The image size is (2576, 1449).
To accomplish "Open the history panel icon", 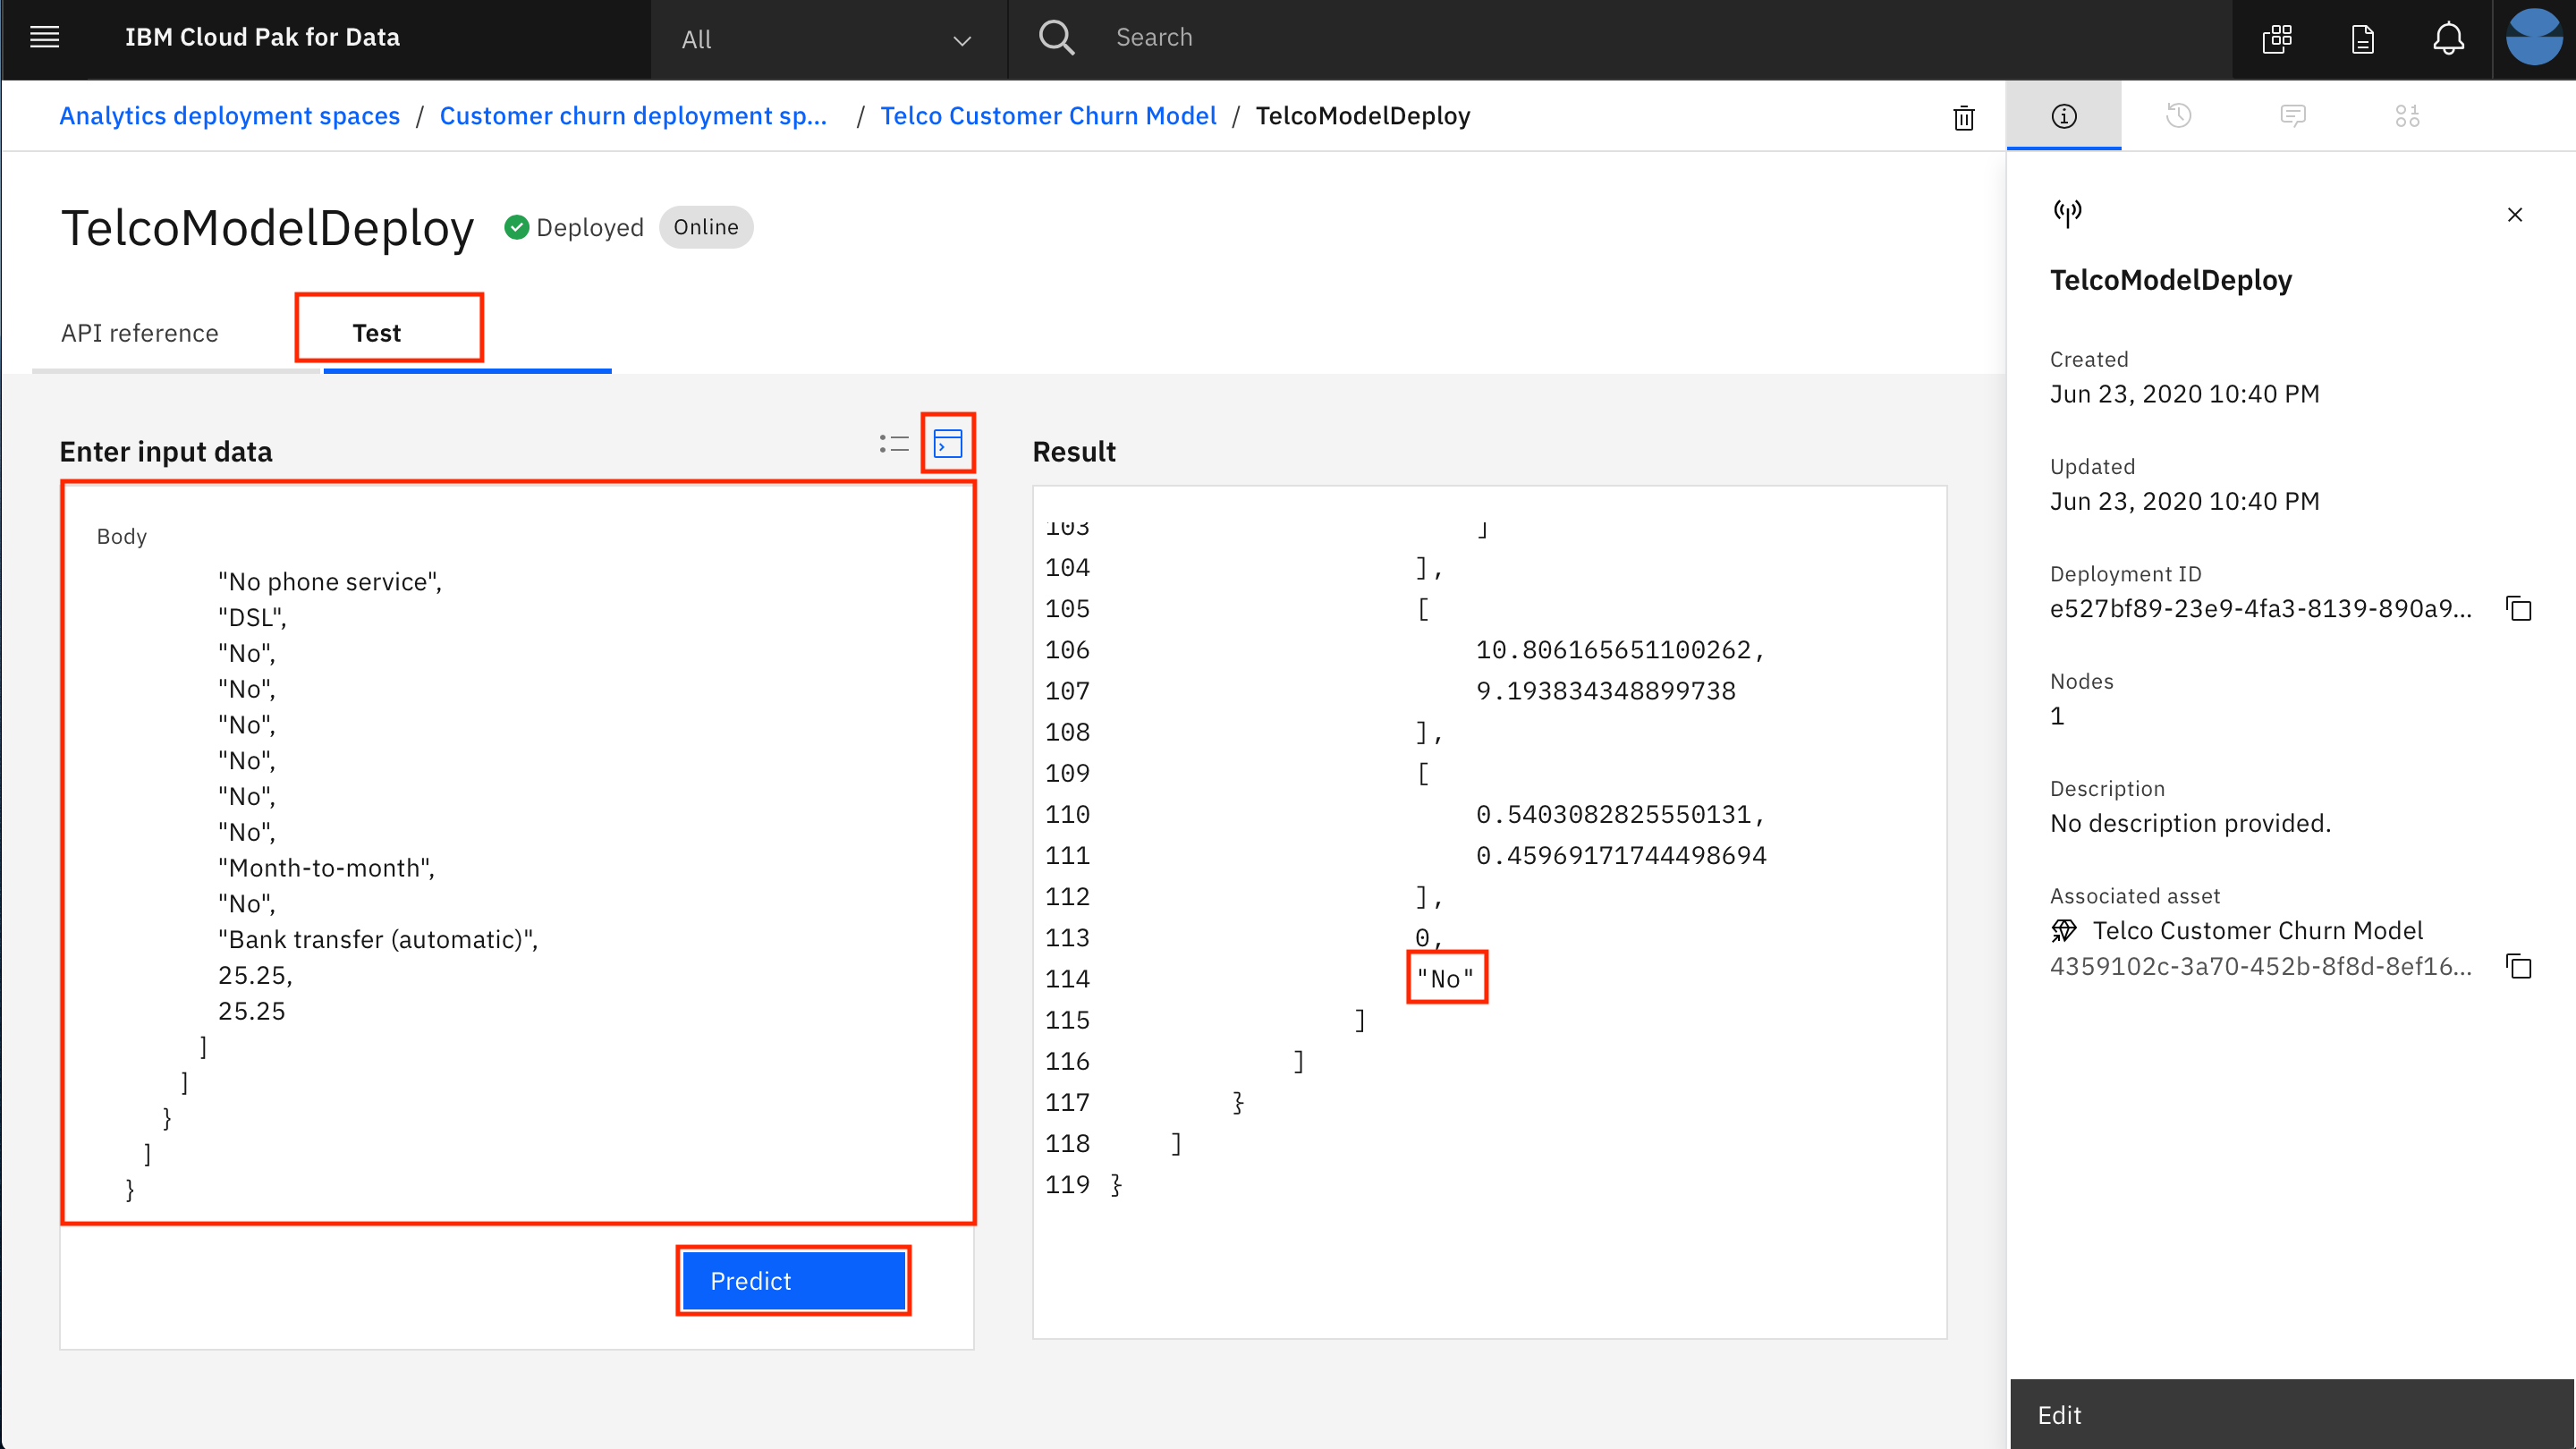I will pyautogui.click(x=2178, y=116).
